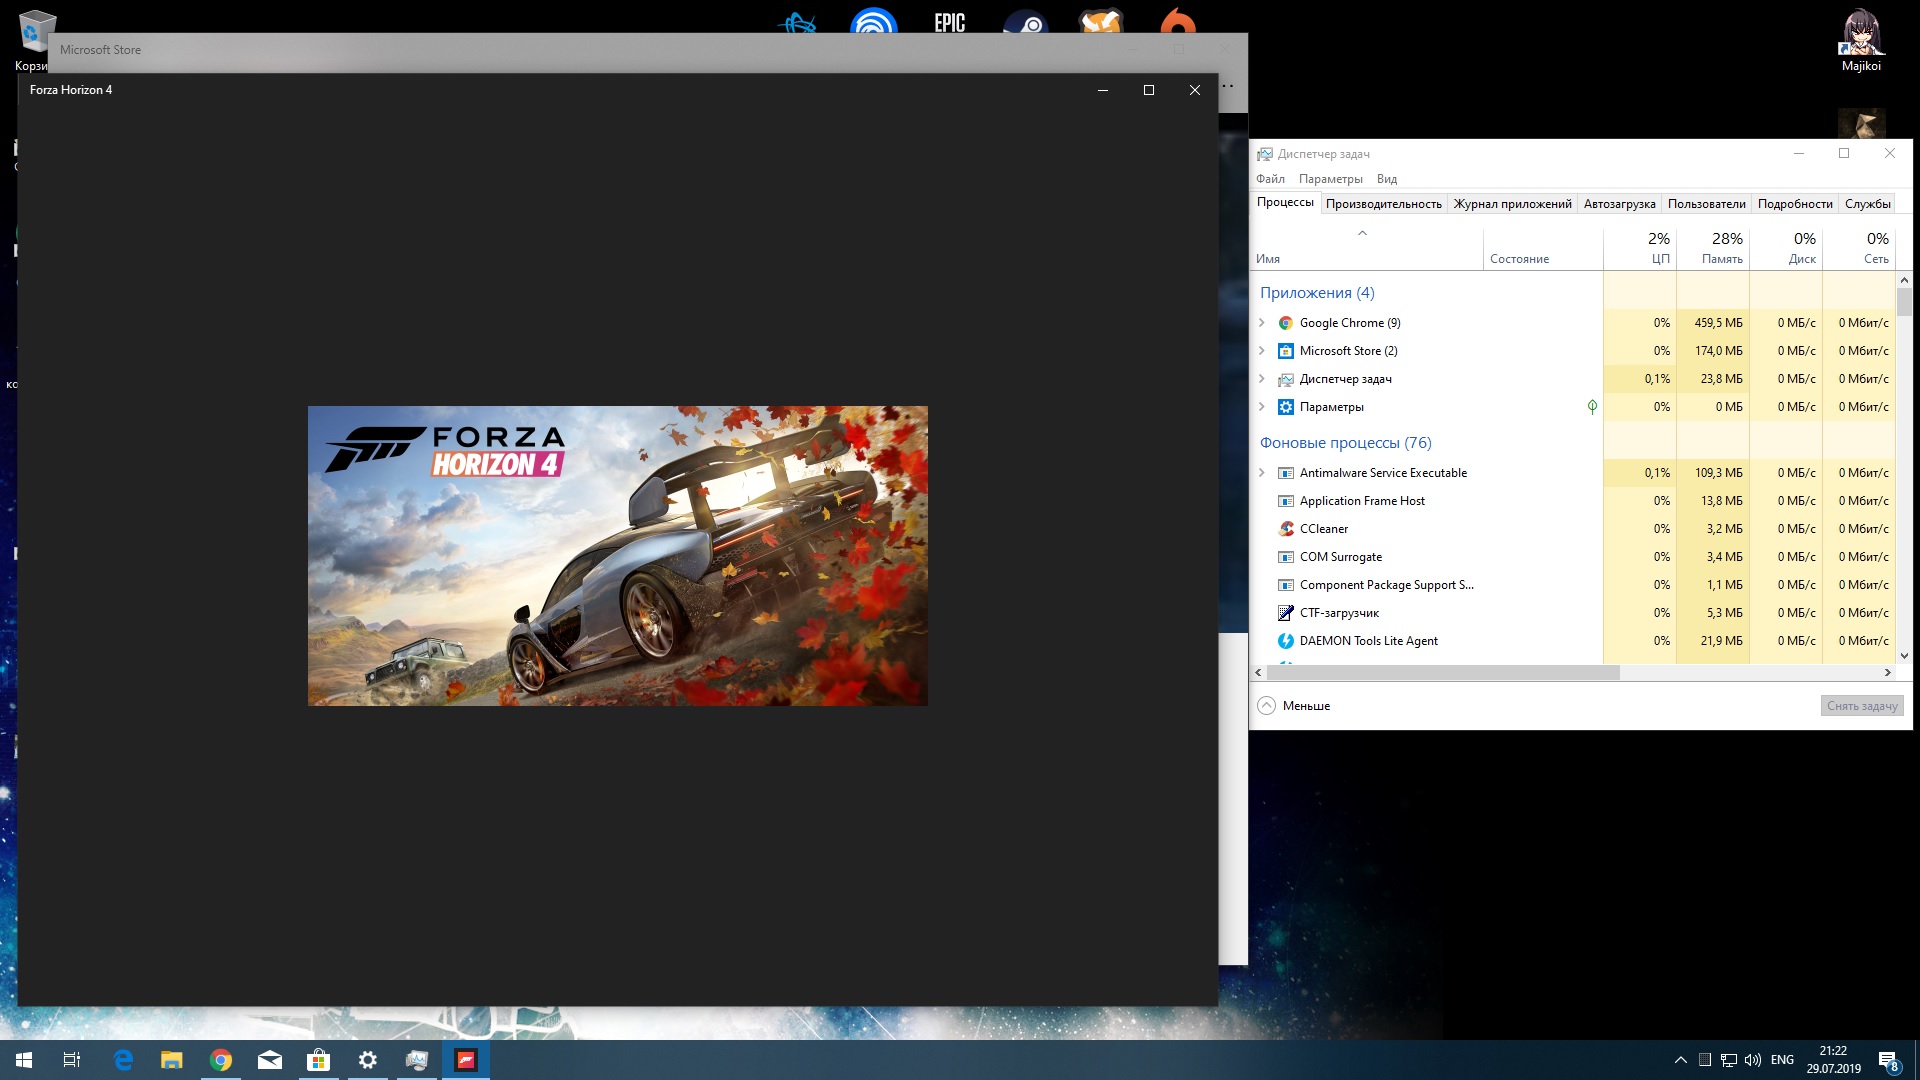Click the Forza Horizon 4 splash image
Screen dimensions: 1920x1080
click(618, 556)
